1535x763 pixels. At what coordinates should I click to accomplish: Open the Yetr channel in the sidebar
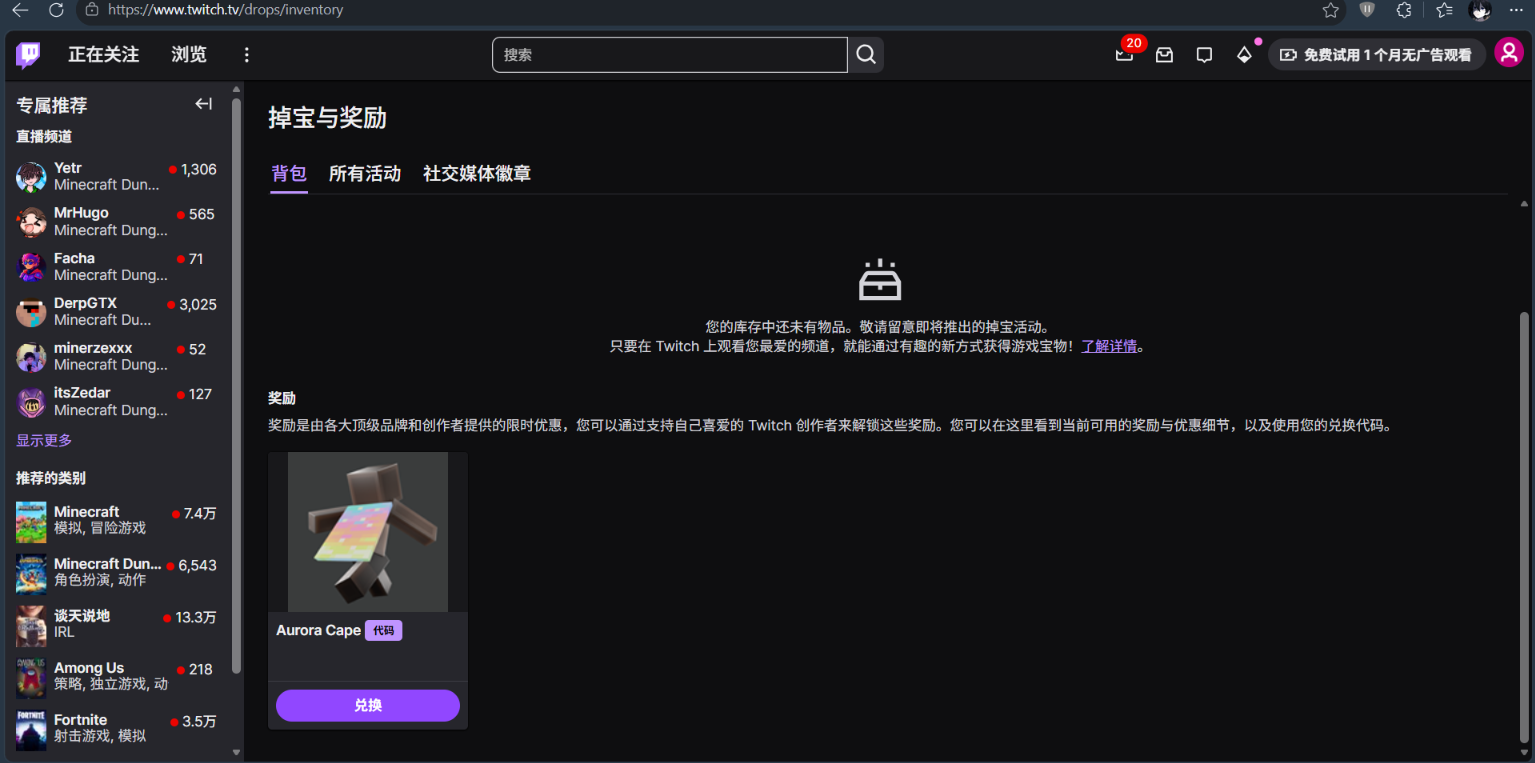(116, 177)
